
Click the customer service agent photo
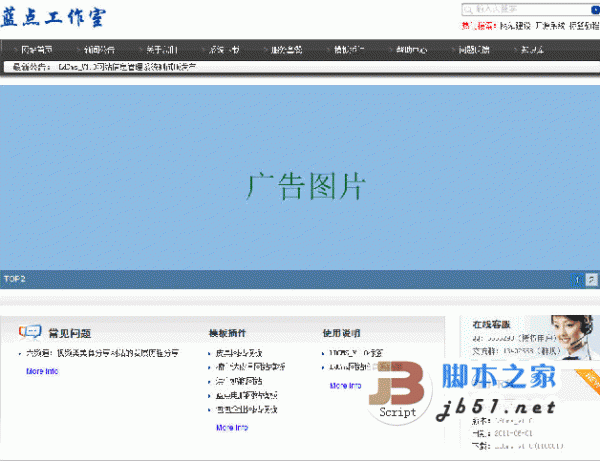pos(574,337)
